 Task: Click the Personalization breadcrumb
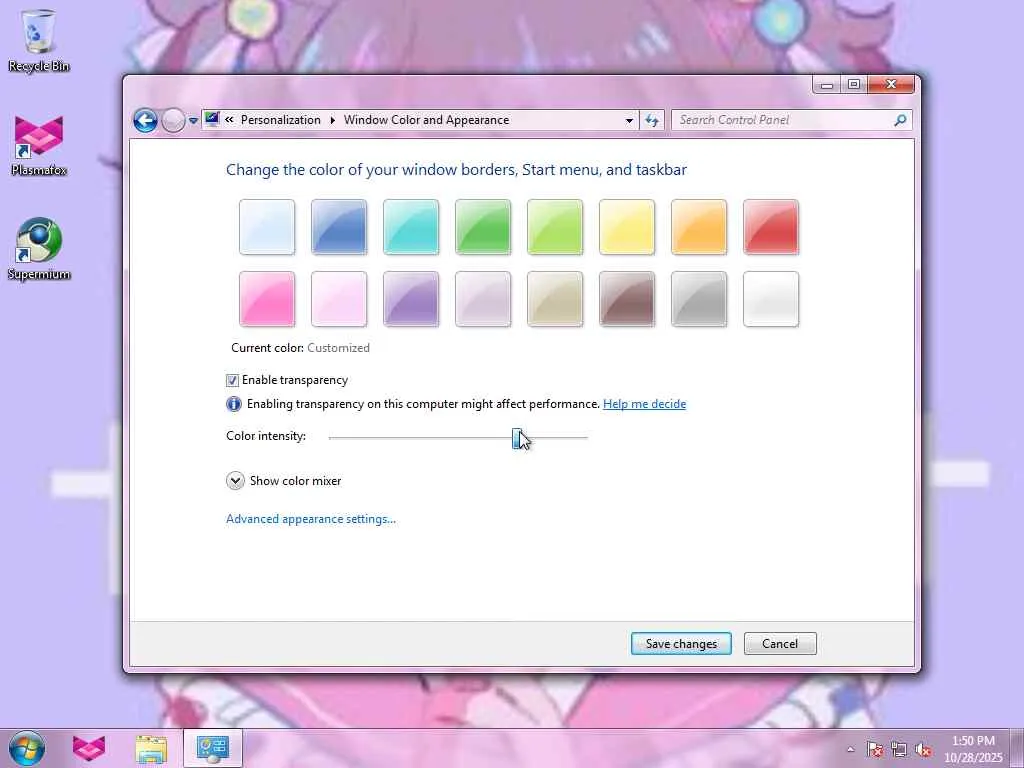coord(280,120)
